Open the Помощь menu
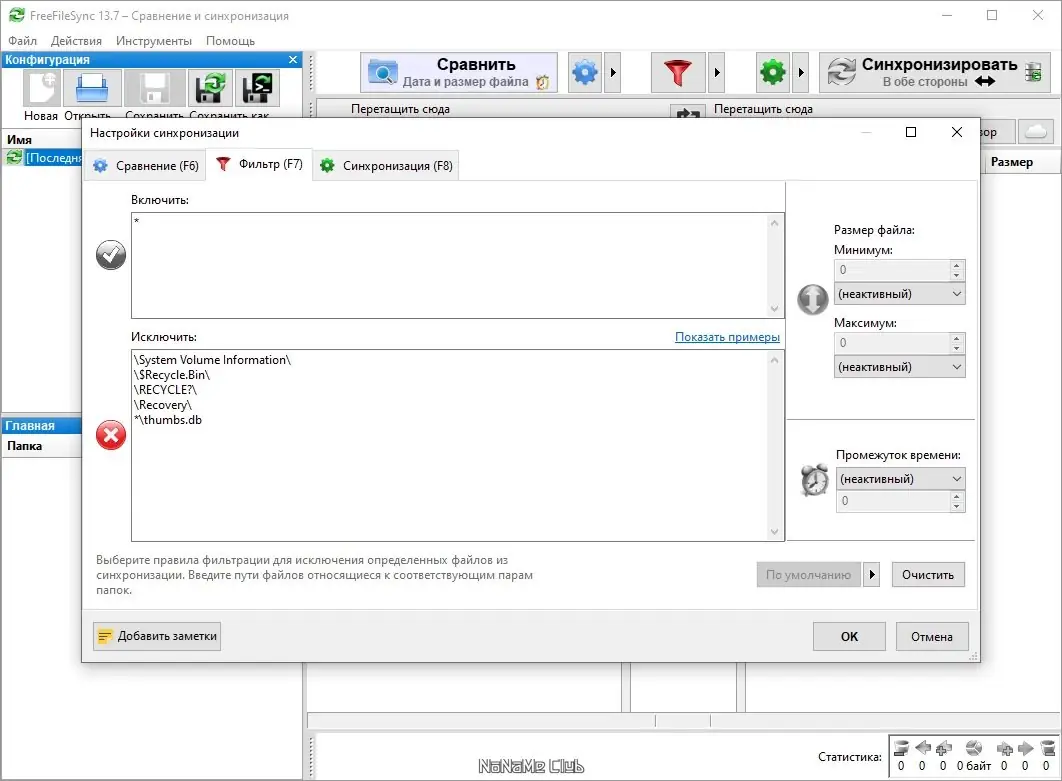This screenshot has width=1062, height=781. [230, 41]
